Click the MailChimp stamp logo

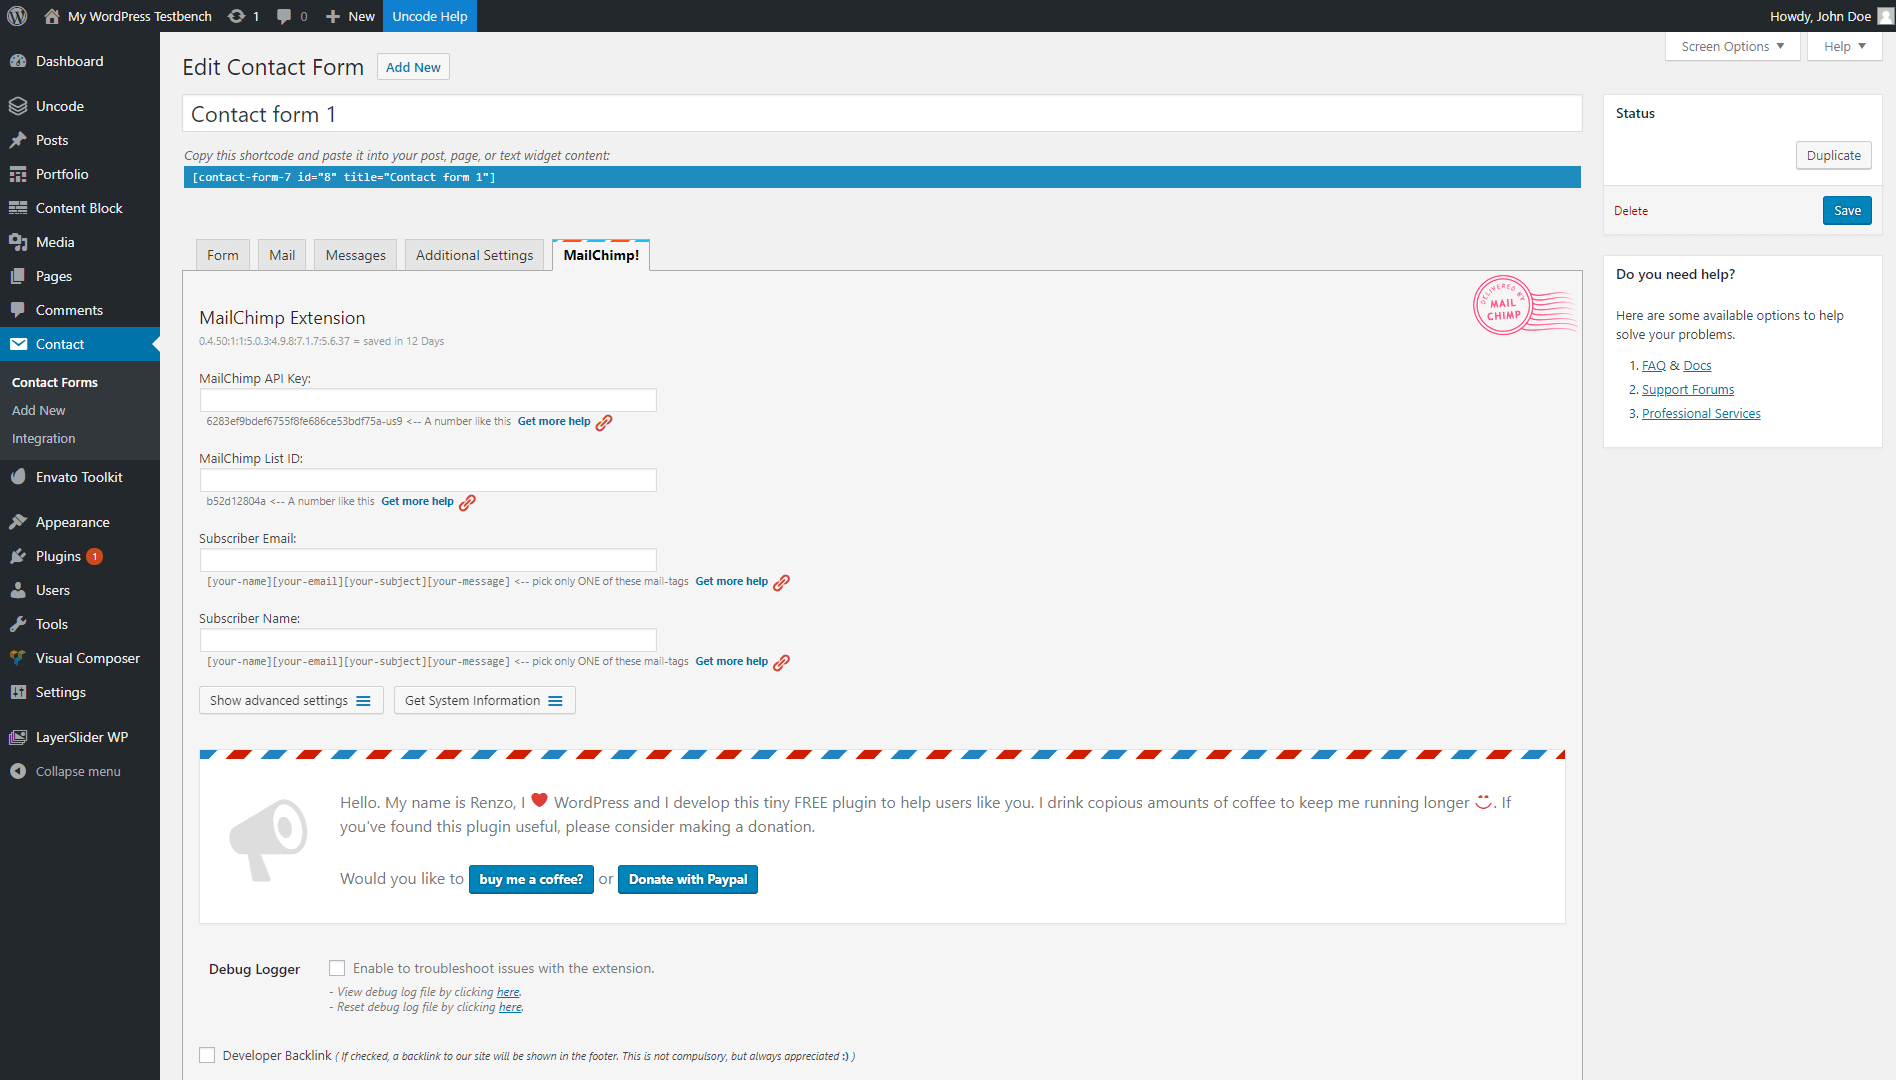[1524, 305]
